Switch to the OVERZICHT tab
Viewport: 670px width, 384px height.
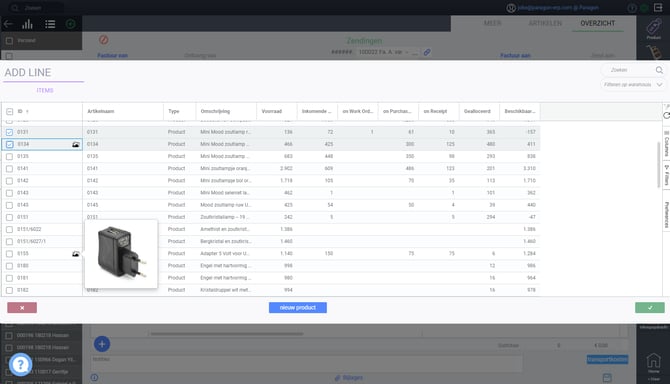point(597,23)
